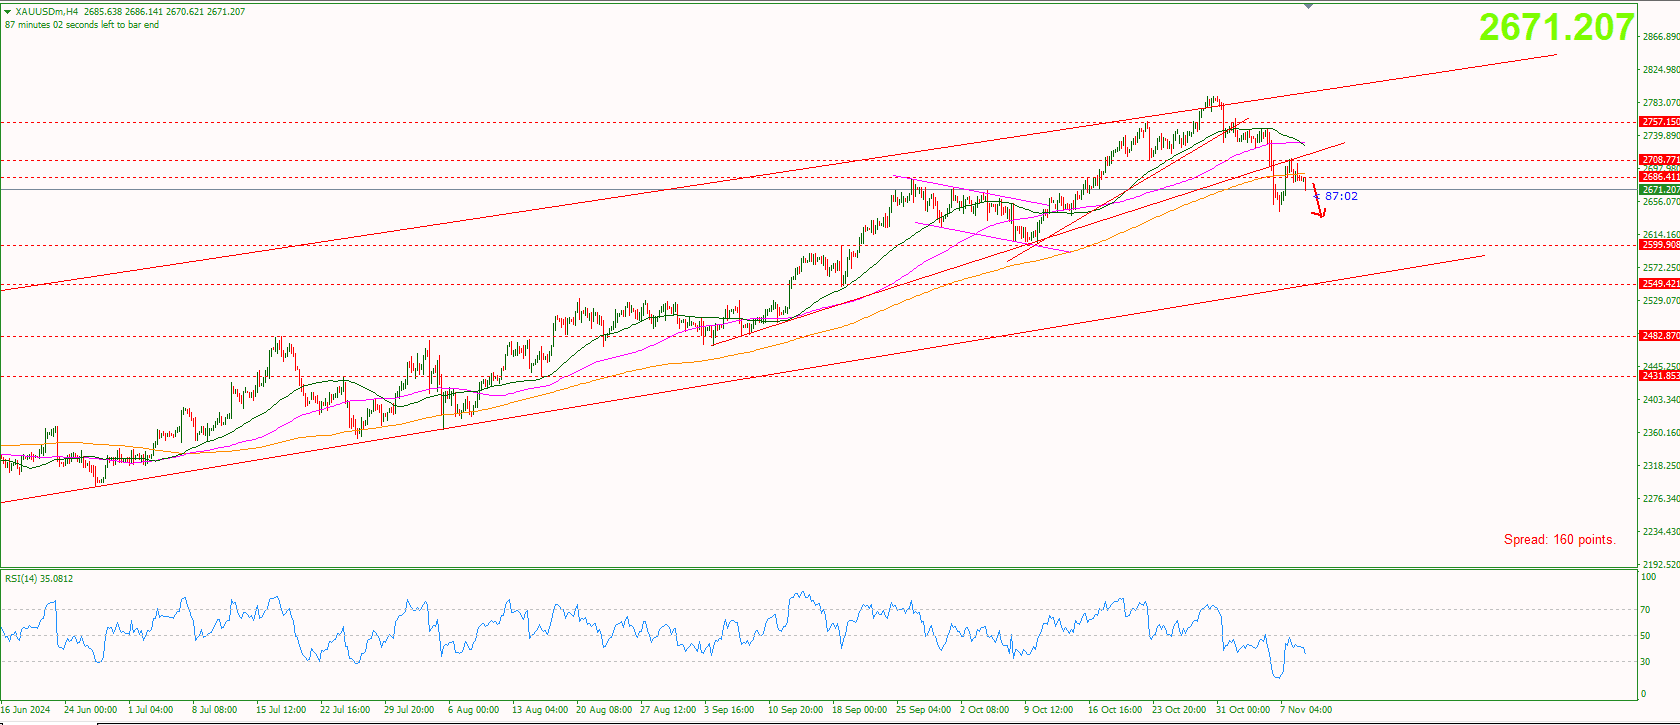Click the 2783.070 price scale label

[x=1661, y=103]
